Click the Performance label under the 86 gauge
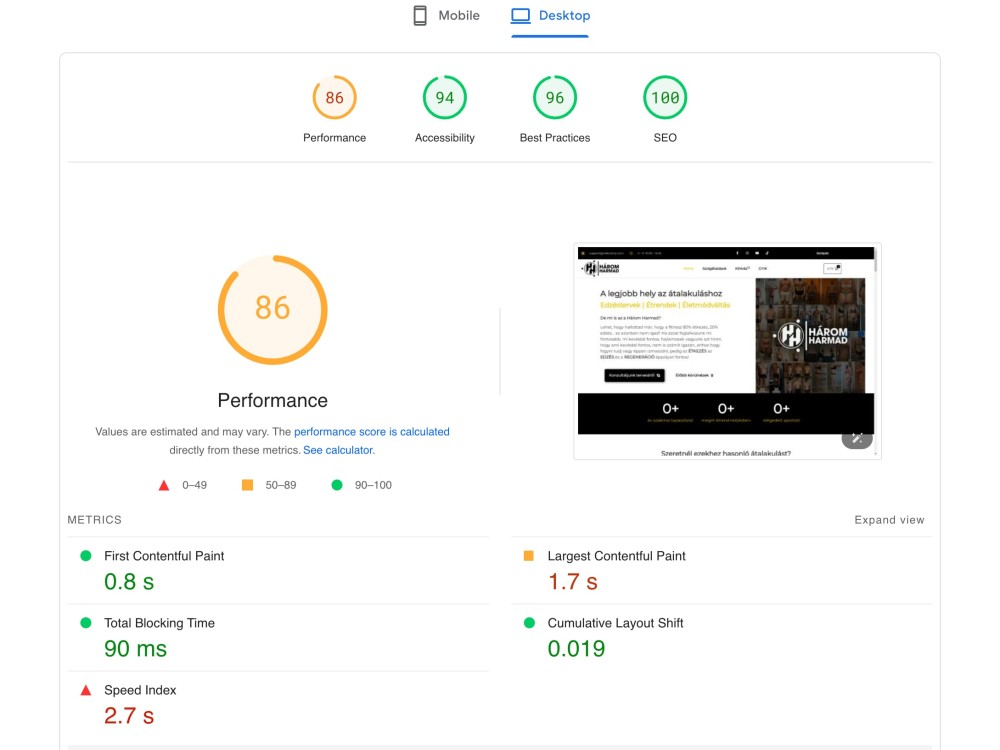This screenshot has width=1000, height=750. click(x=334, y=138)
